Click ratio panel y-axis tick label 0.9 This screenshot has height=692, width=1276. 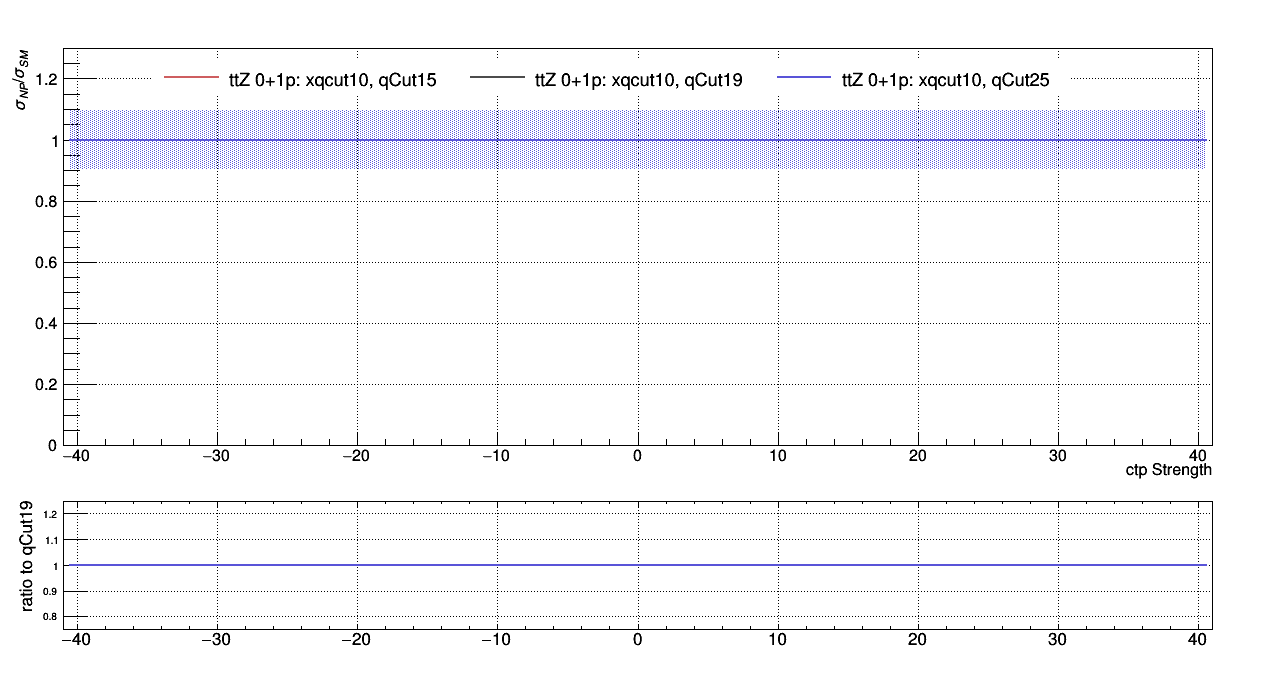tap(52, 591)
